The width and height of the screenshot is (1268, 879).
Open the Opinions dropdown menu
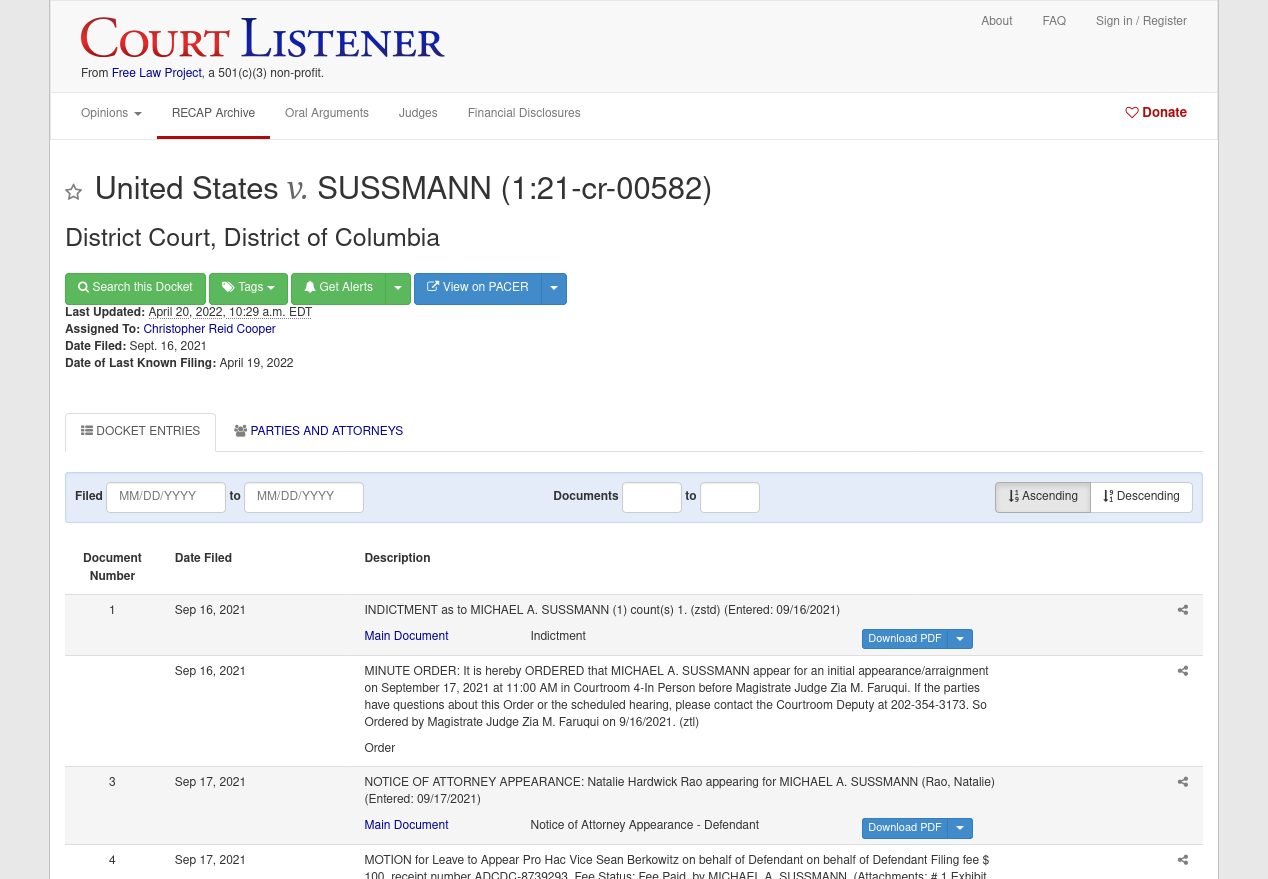click(111, 114)
